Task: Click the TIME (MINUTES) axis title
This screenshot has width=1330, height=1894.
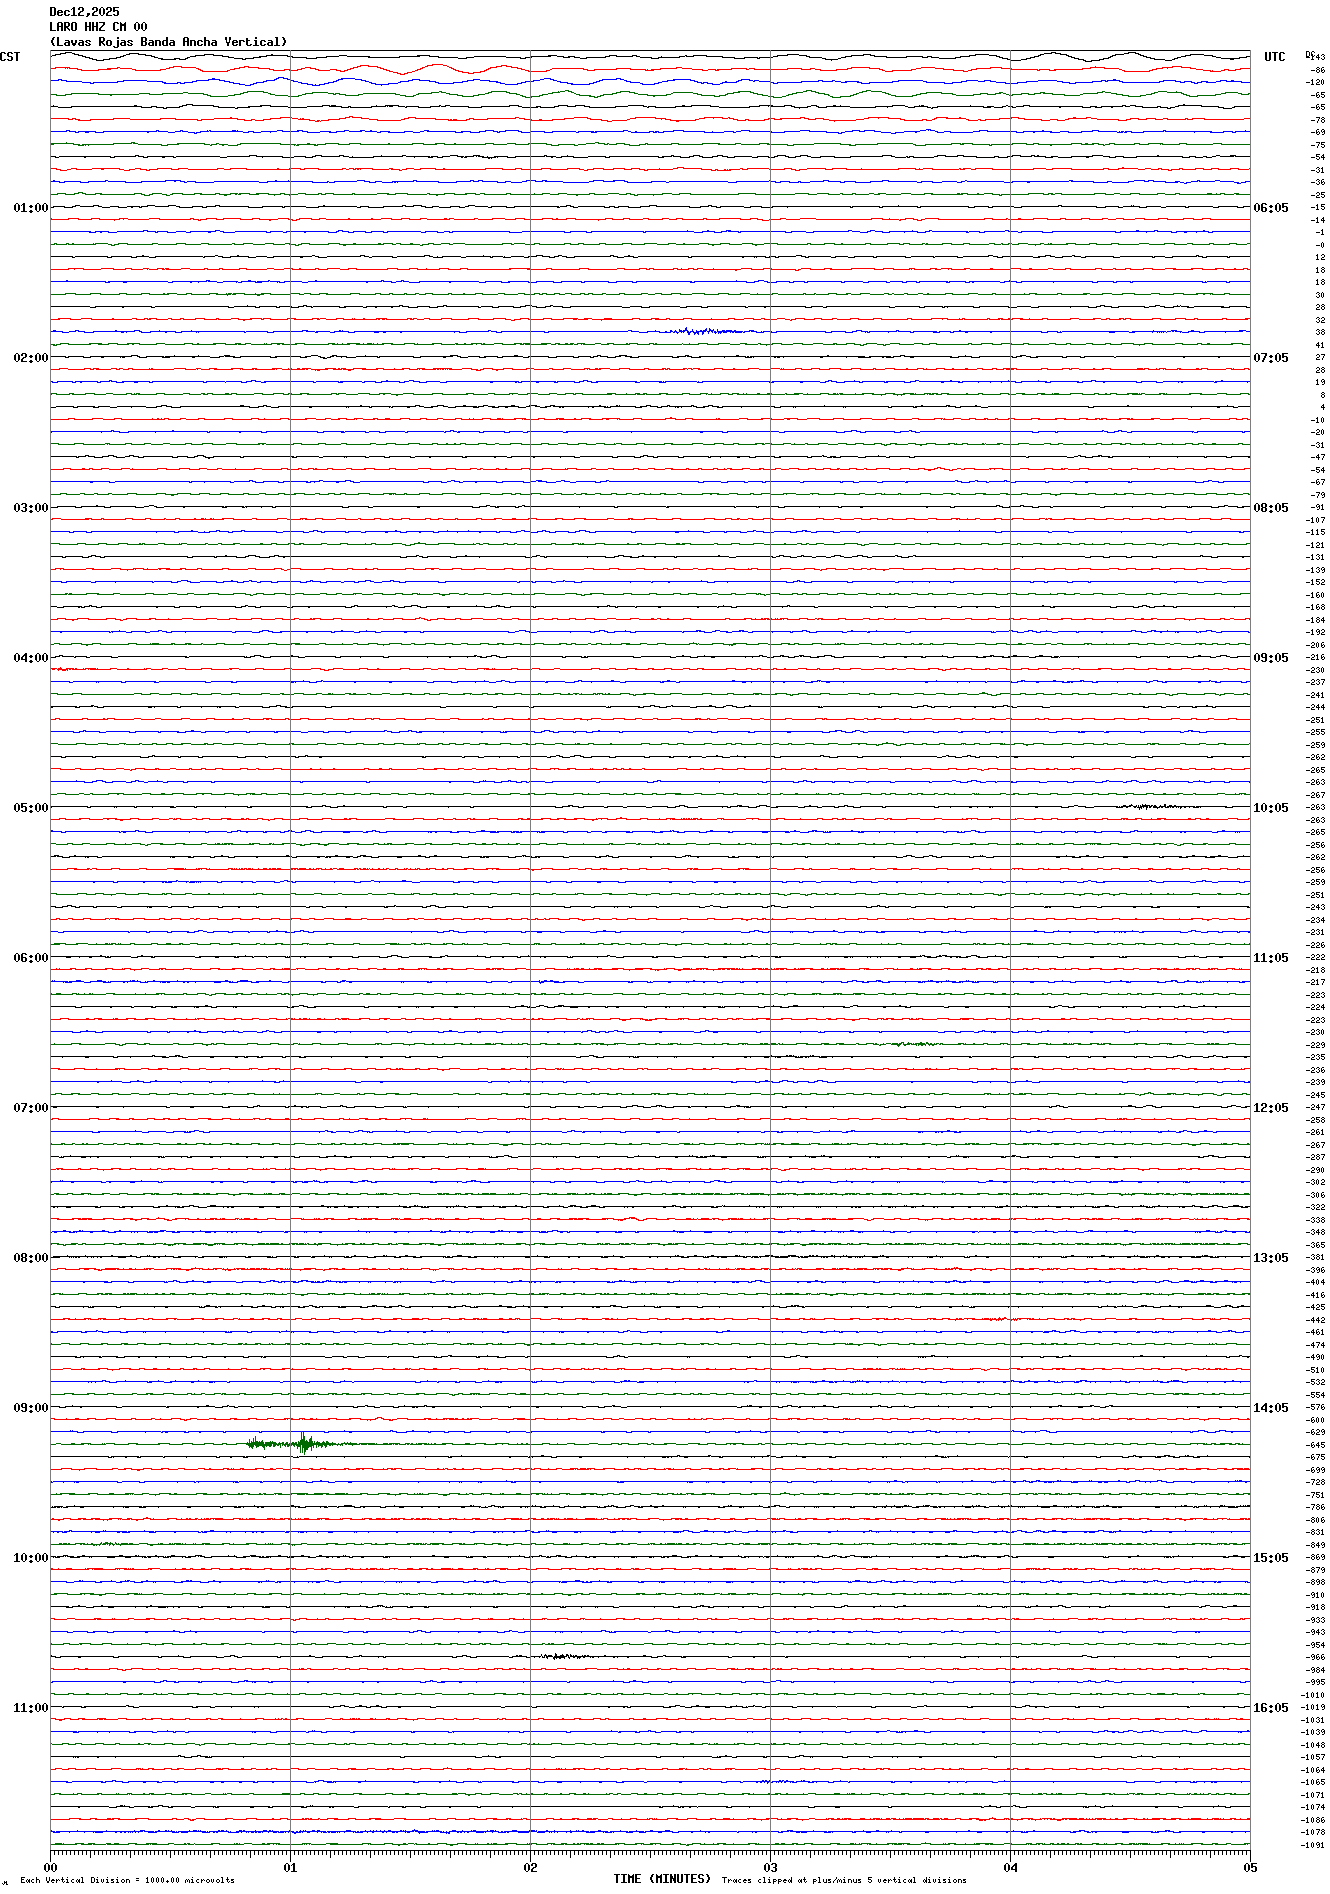Action: click(x=661, y=1879)
